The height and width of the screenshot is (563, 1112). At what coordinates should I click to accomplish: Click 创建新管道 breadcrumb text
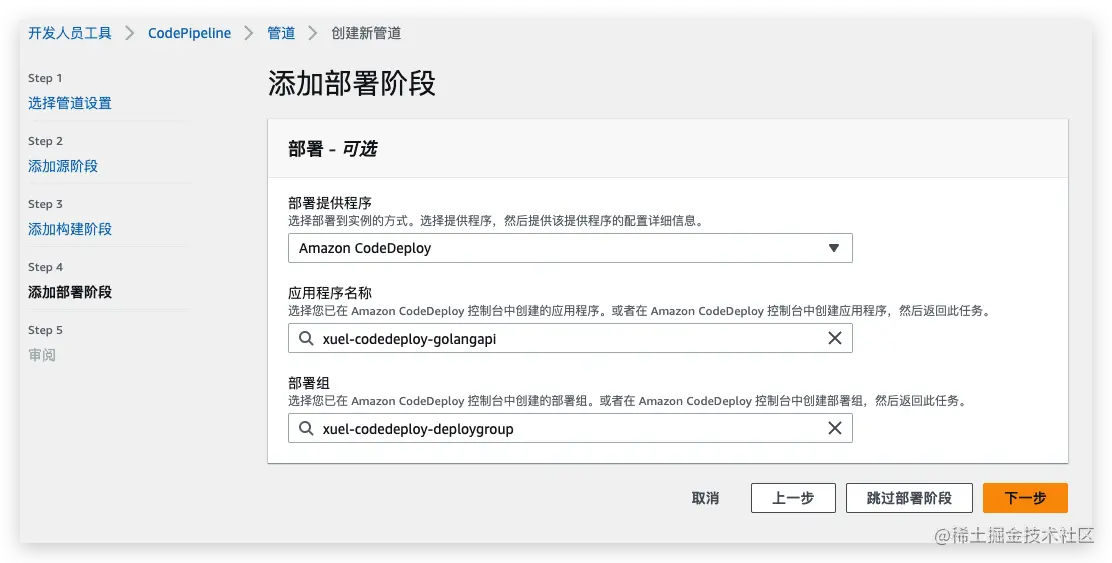click(x=366, y=33)
